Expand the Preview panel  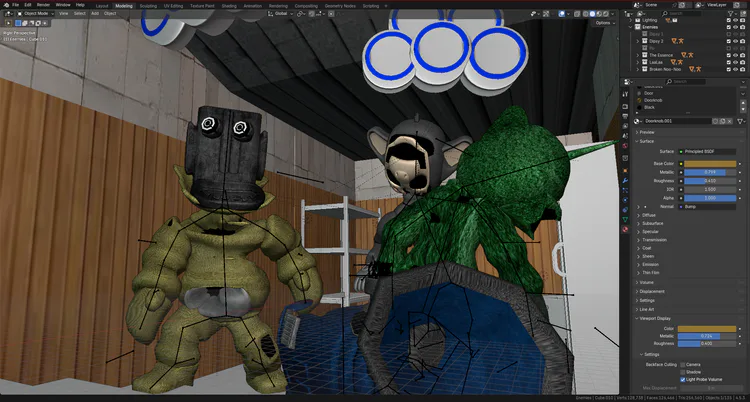(x=647, y=132)
